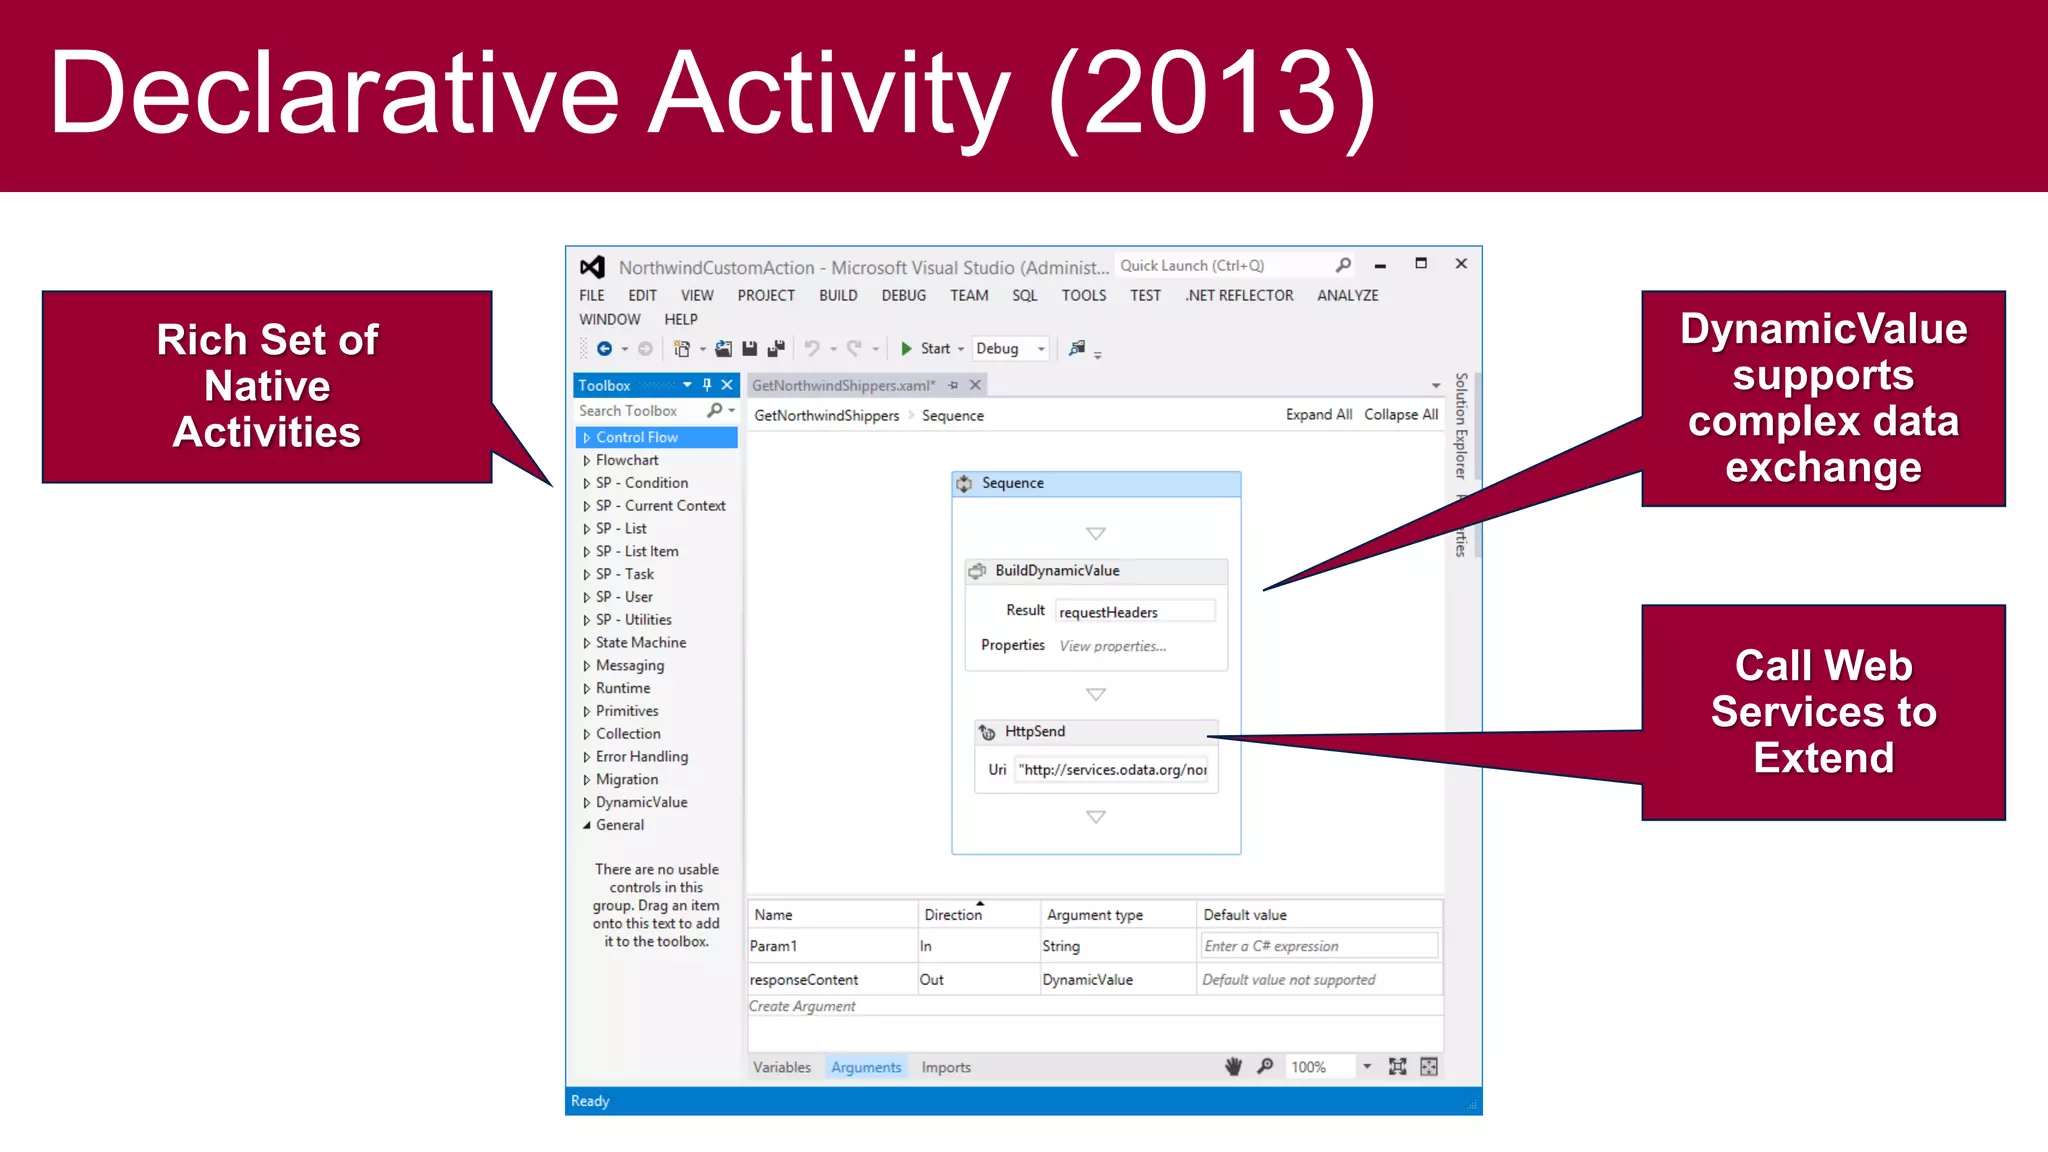Open the Solution Explorer side tab
2048x1152 pixels.
click(1461, 426)
